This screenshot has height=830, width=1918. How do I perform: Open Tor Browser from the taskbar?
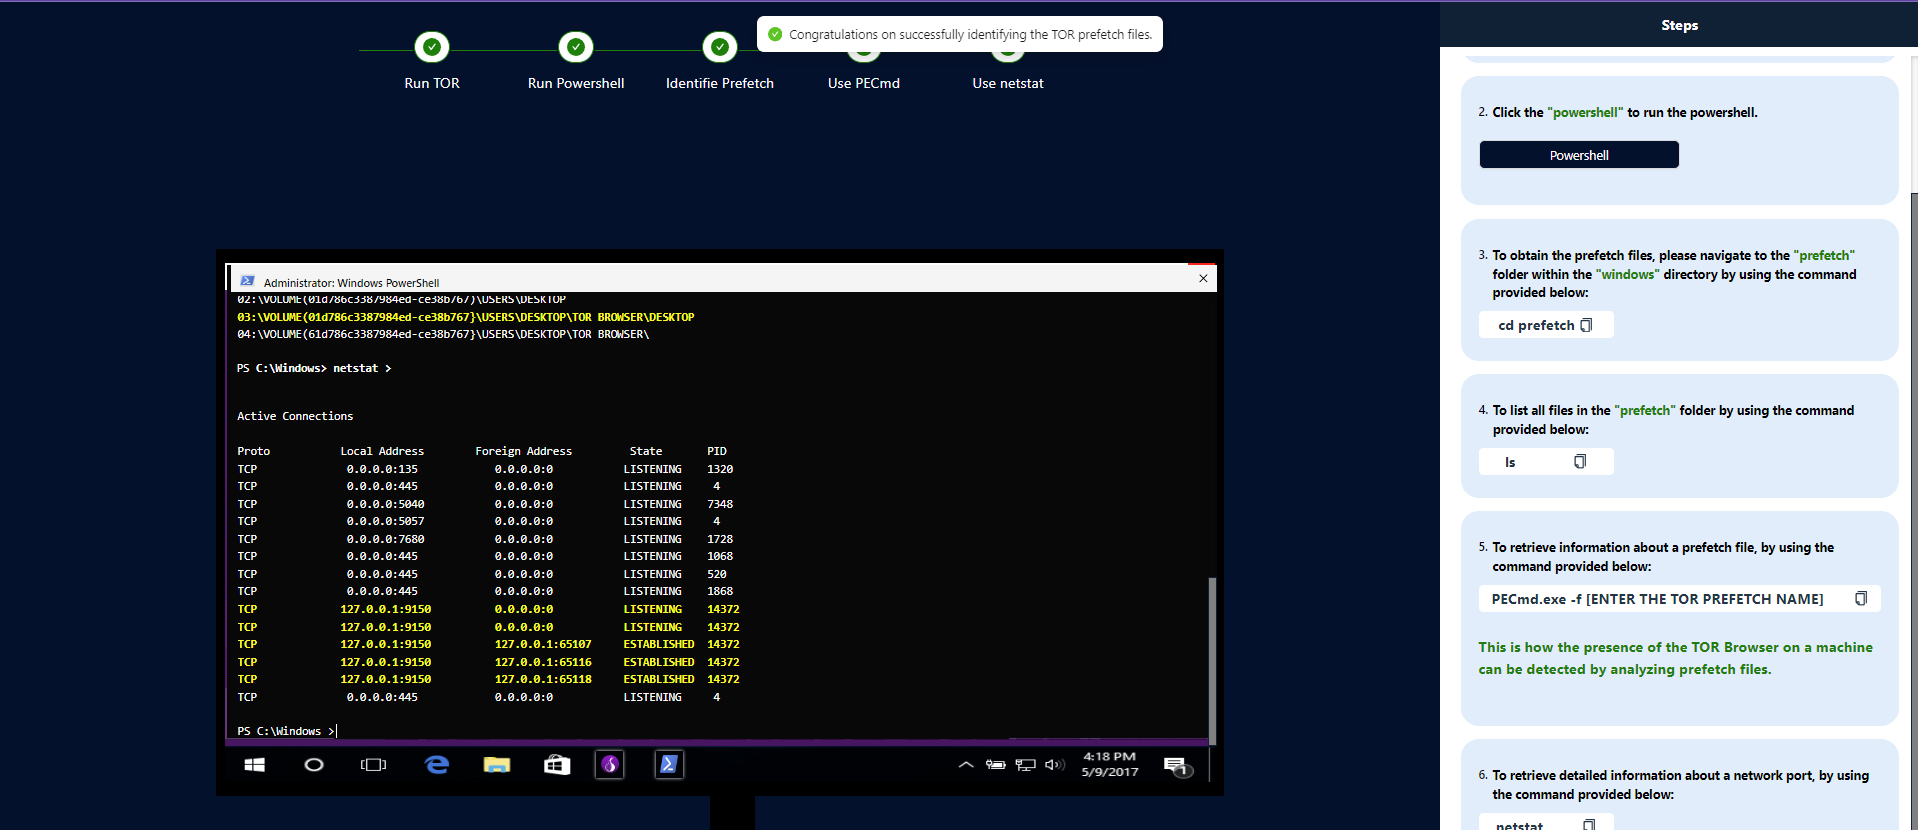(x=610, y=765)
